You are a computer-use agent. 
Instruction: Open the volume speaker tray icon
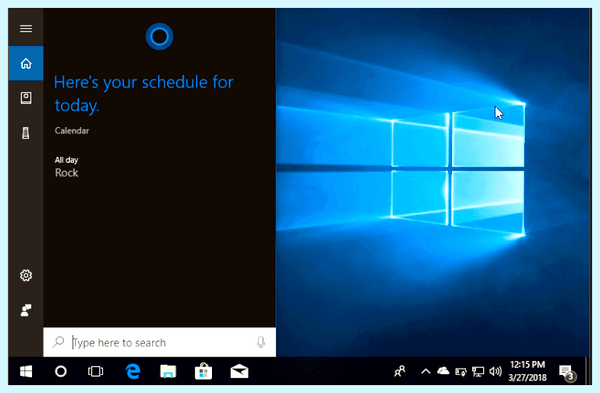click(495, 371)
